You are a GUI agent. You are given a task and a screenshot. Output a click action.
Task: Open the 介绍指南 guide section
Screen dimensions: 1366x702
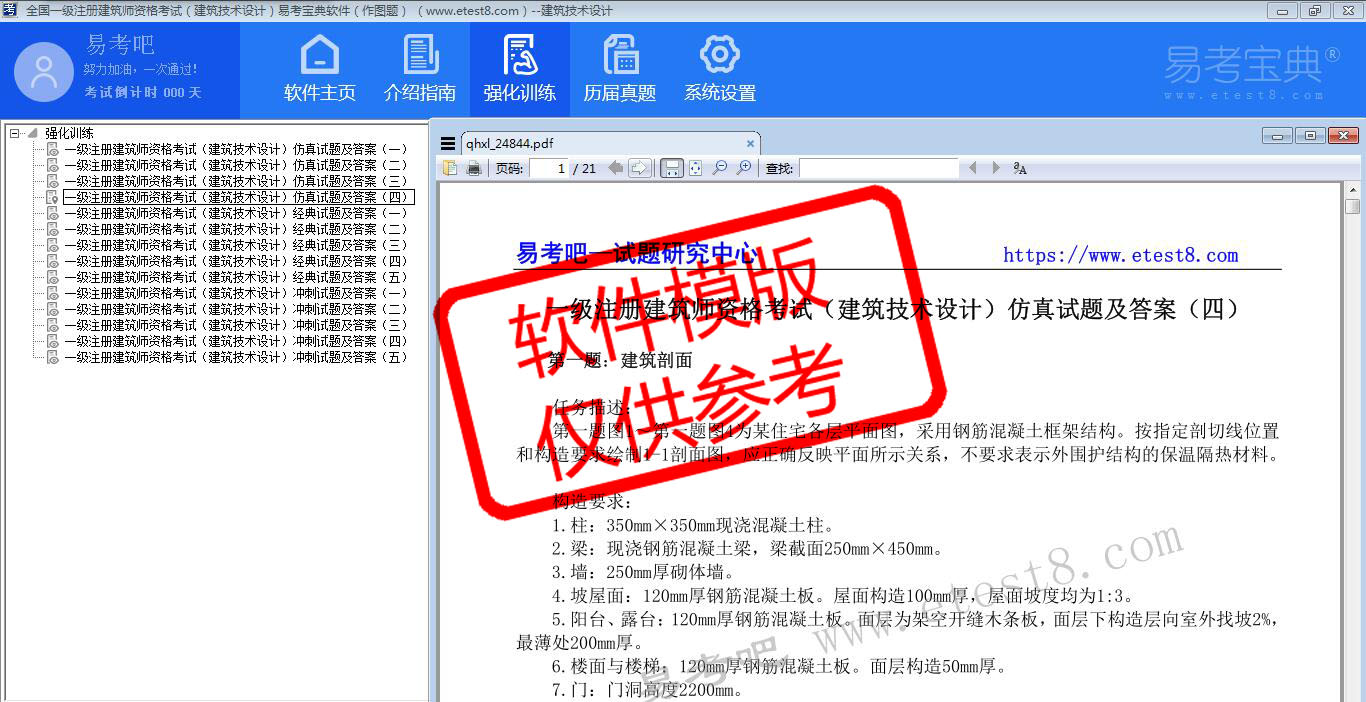pos(420,70)
